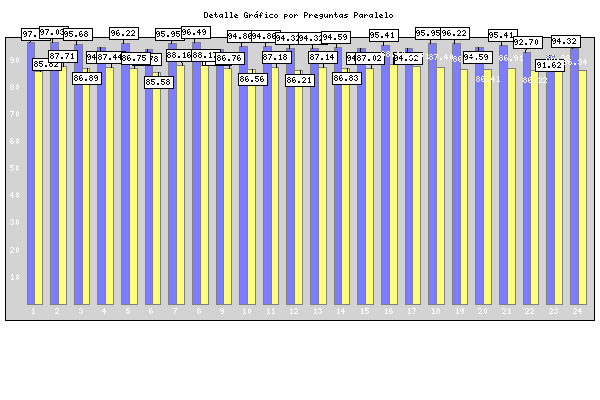Click y-axis value 40
The height and width of the screenshot is (400, 600).
pos(15,195)
